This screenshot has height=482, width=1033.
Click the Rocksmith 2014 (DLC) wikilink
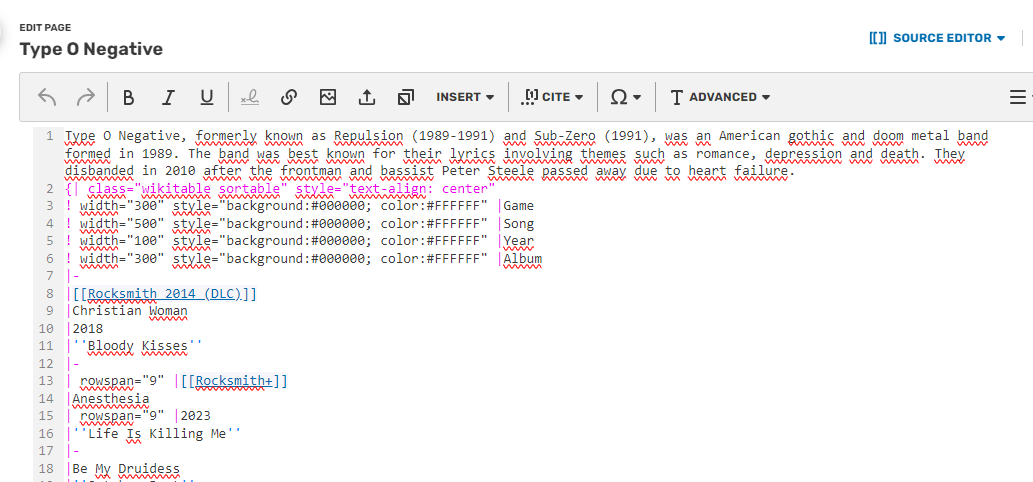coord(165,293)
